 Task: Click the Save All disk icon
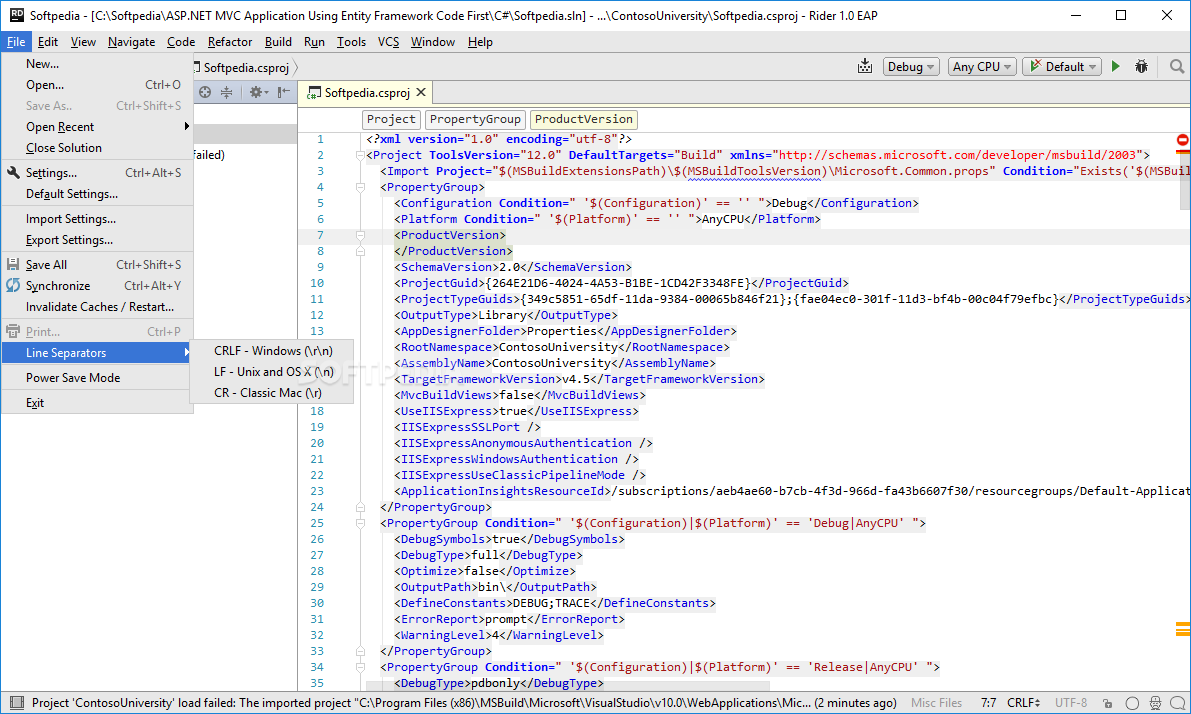[x=13, y=264]
